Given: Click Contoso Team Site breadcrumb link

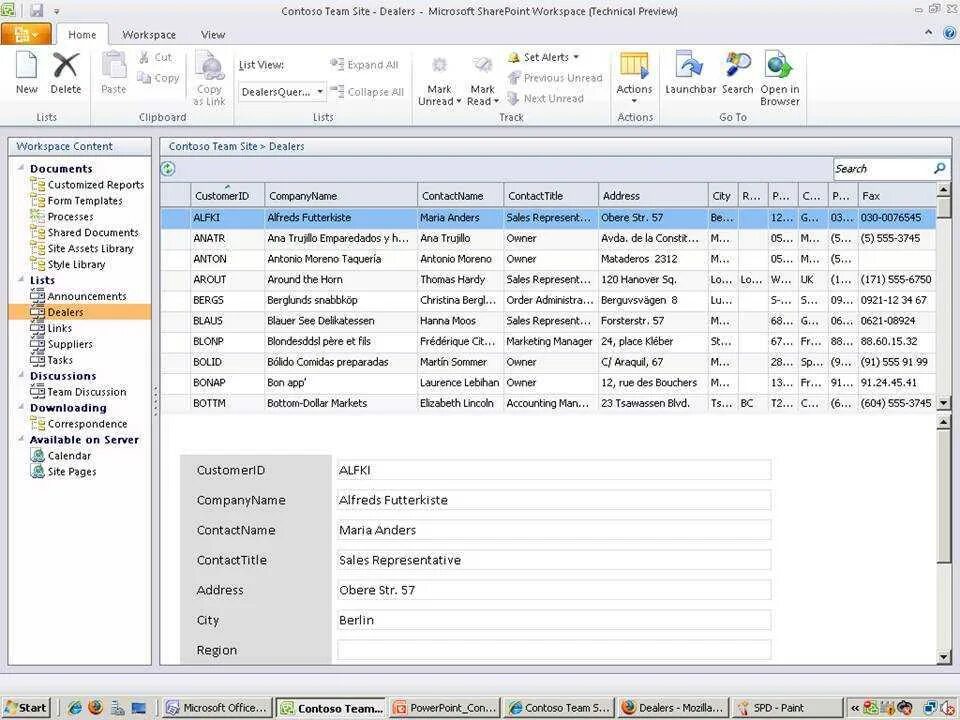Looking at the screenshot, I should pyautogui.click(x=213, y=146).
